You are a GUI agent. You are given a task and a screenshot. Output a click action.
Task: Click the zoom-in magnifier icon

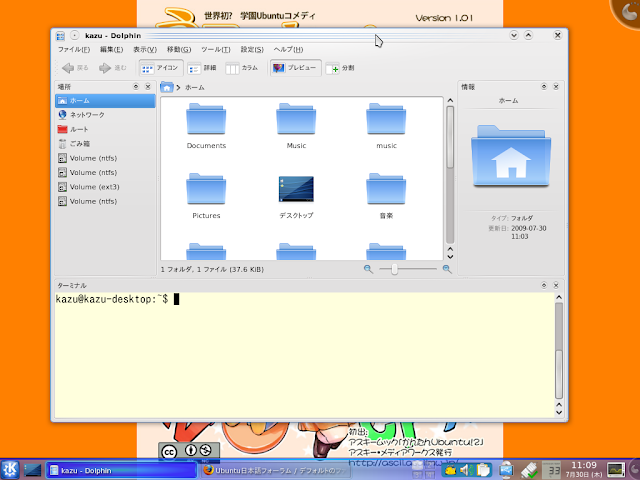tap(447, 269)
